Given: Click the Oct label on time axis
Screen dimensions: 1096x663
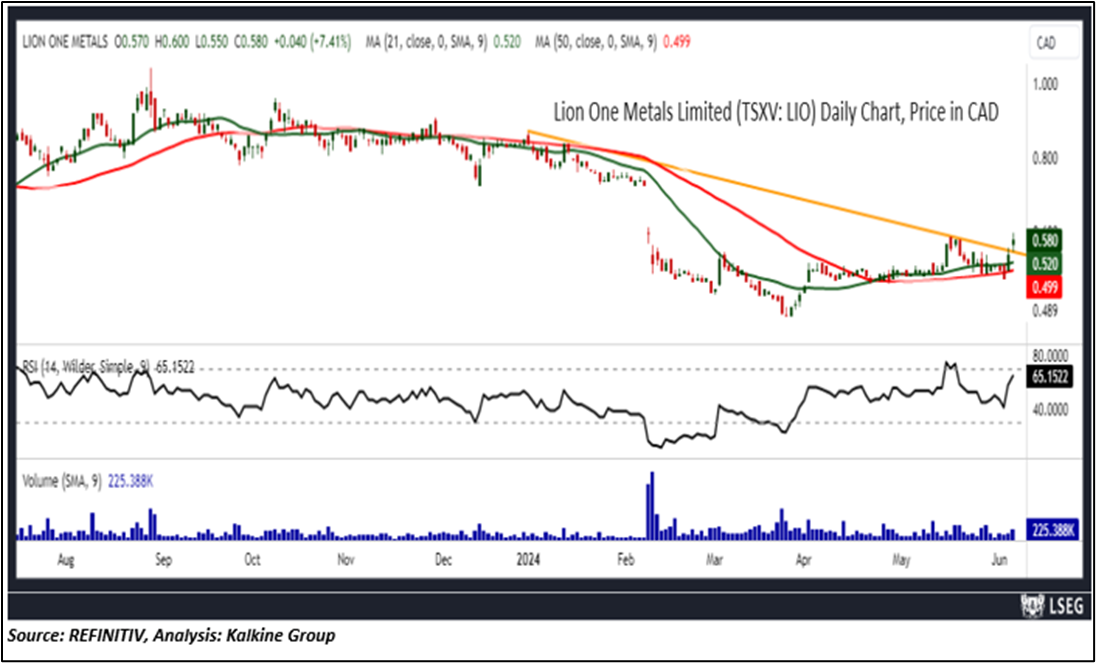Looking at the screenshot, I should pyautogui.click(x=252, y=560).
